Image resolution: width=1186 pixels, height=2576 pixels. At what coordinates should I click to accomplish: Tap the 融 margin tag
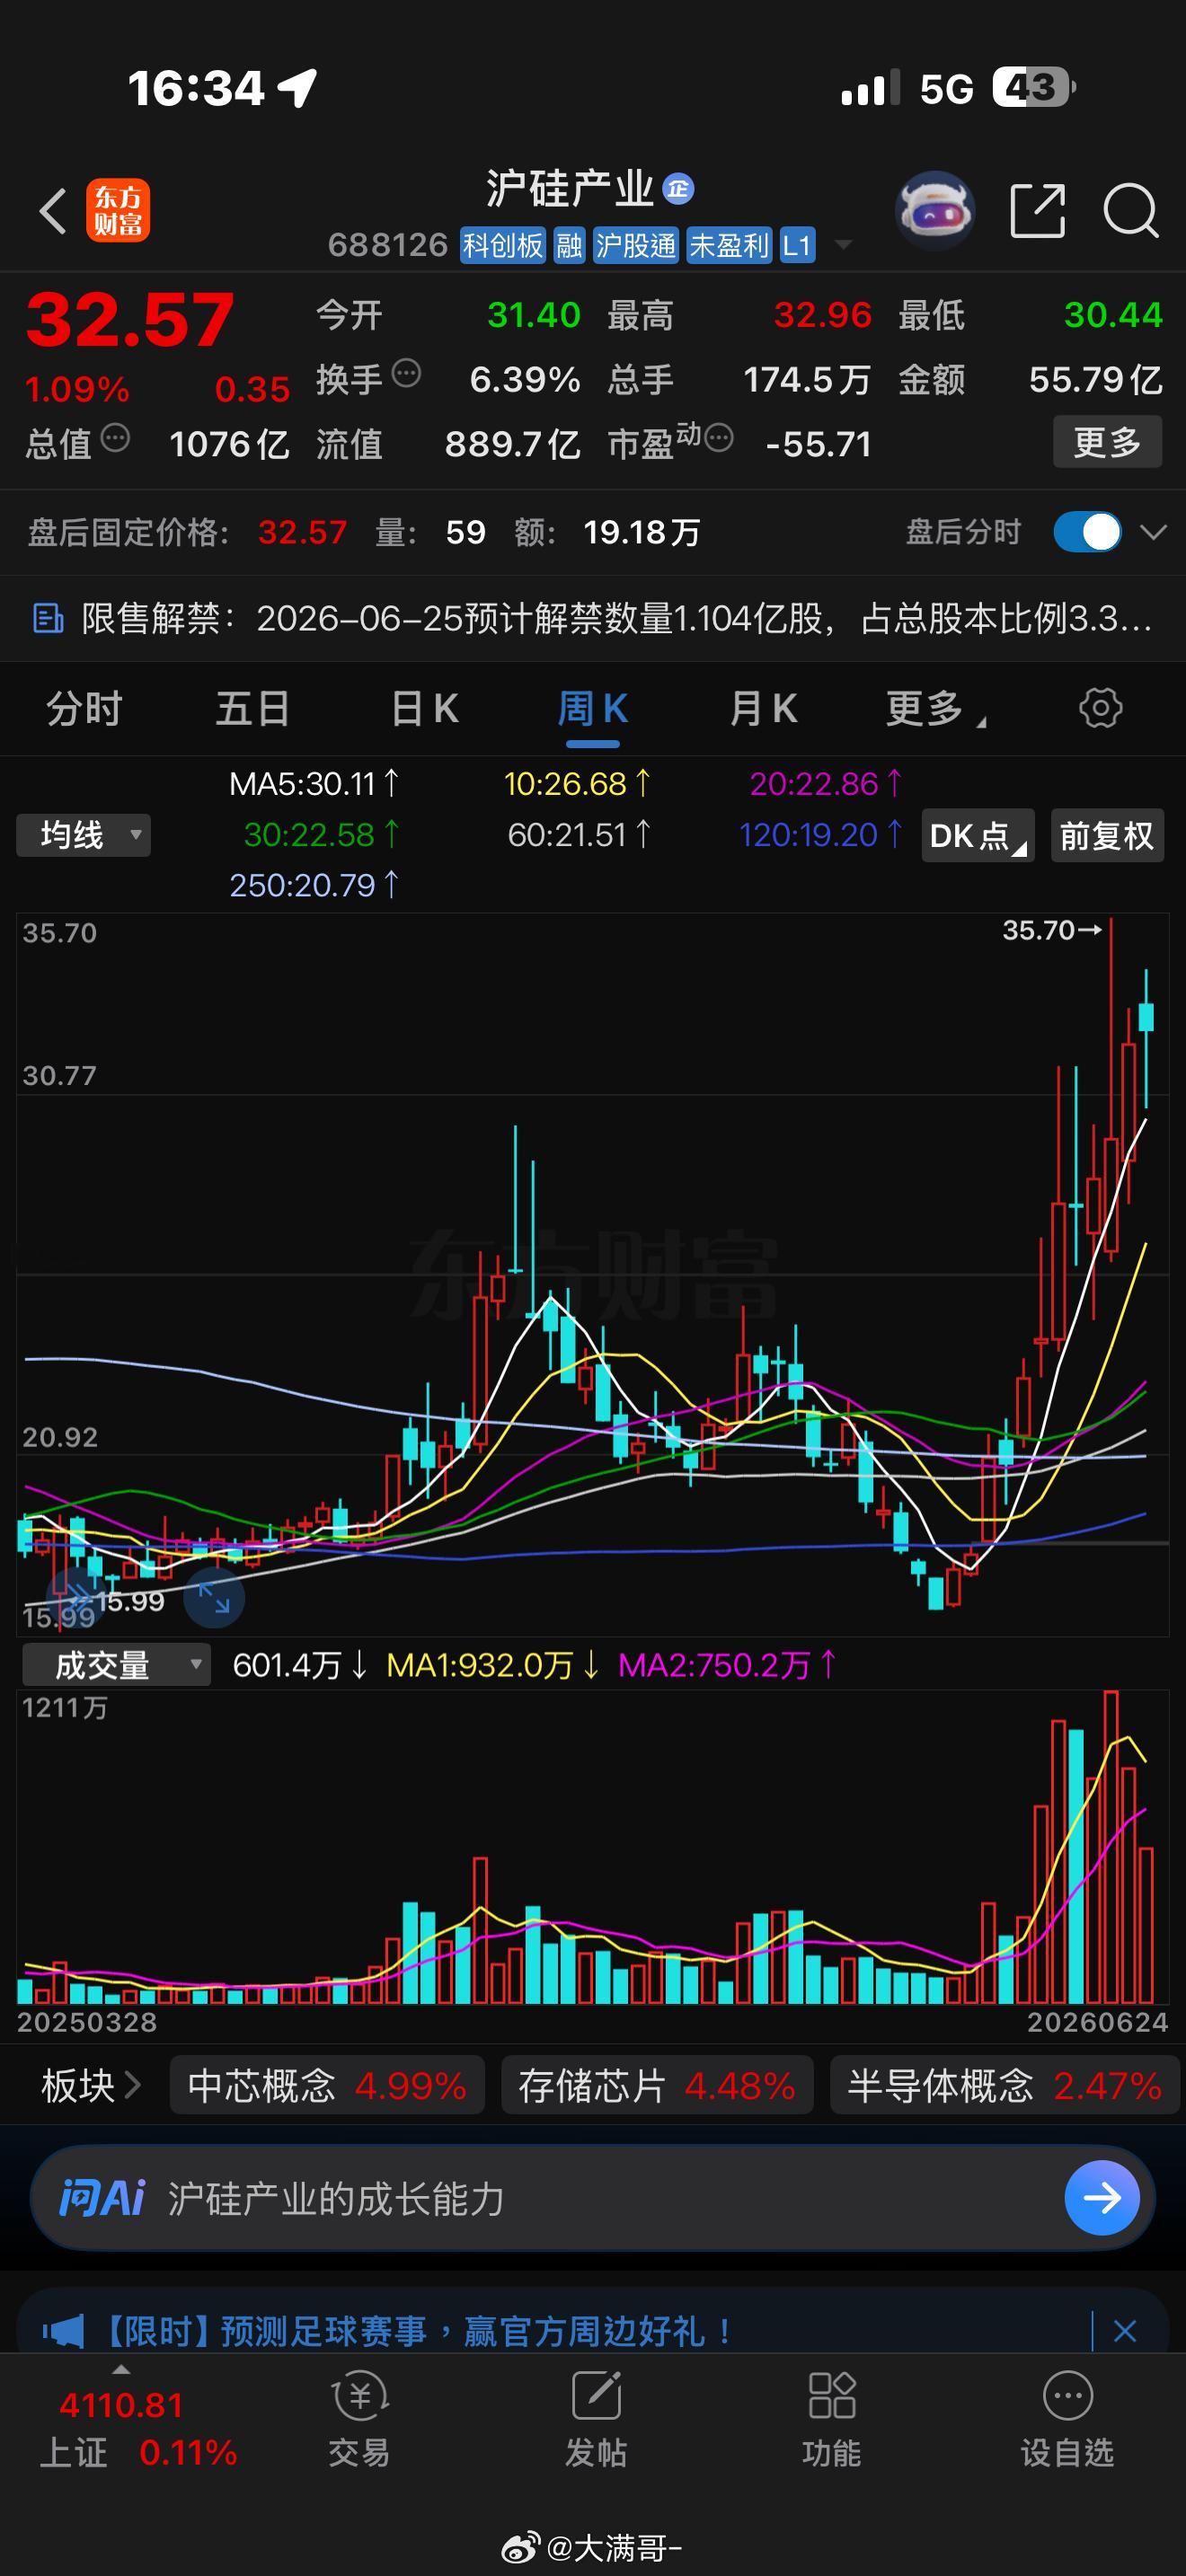coord(569,245)
